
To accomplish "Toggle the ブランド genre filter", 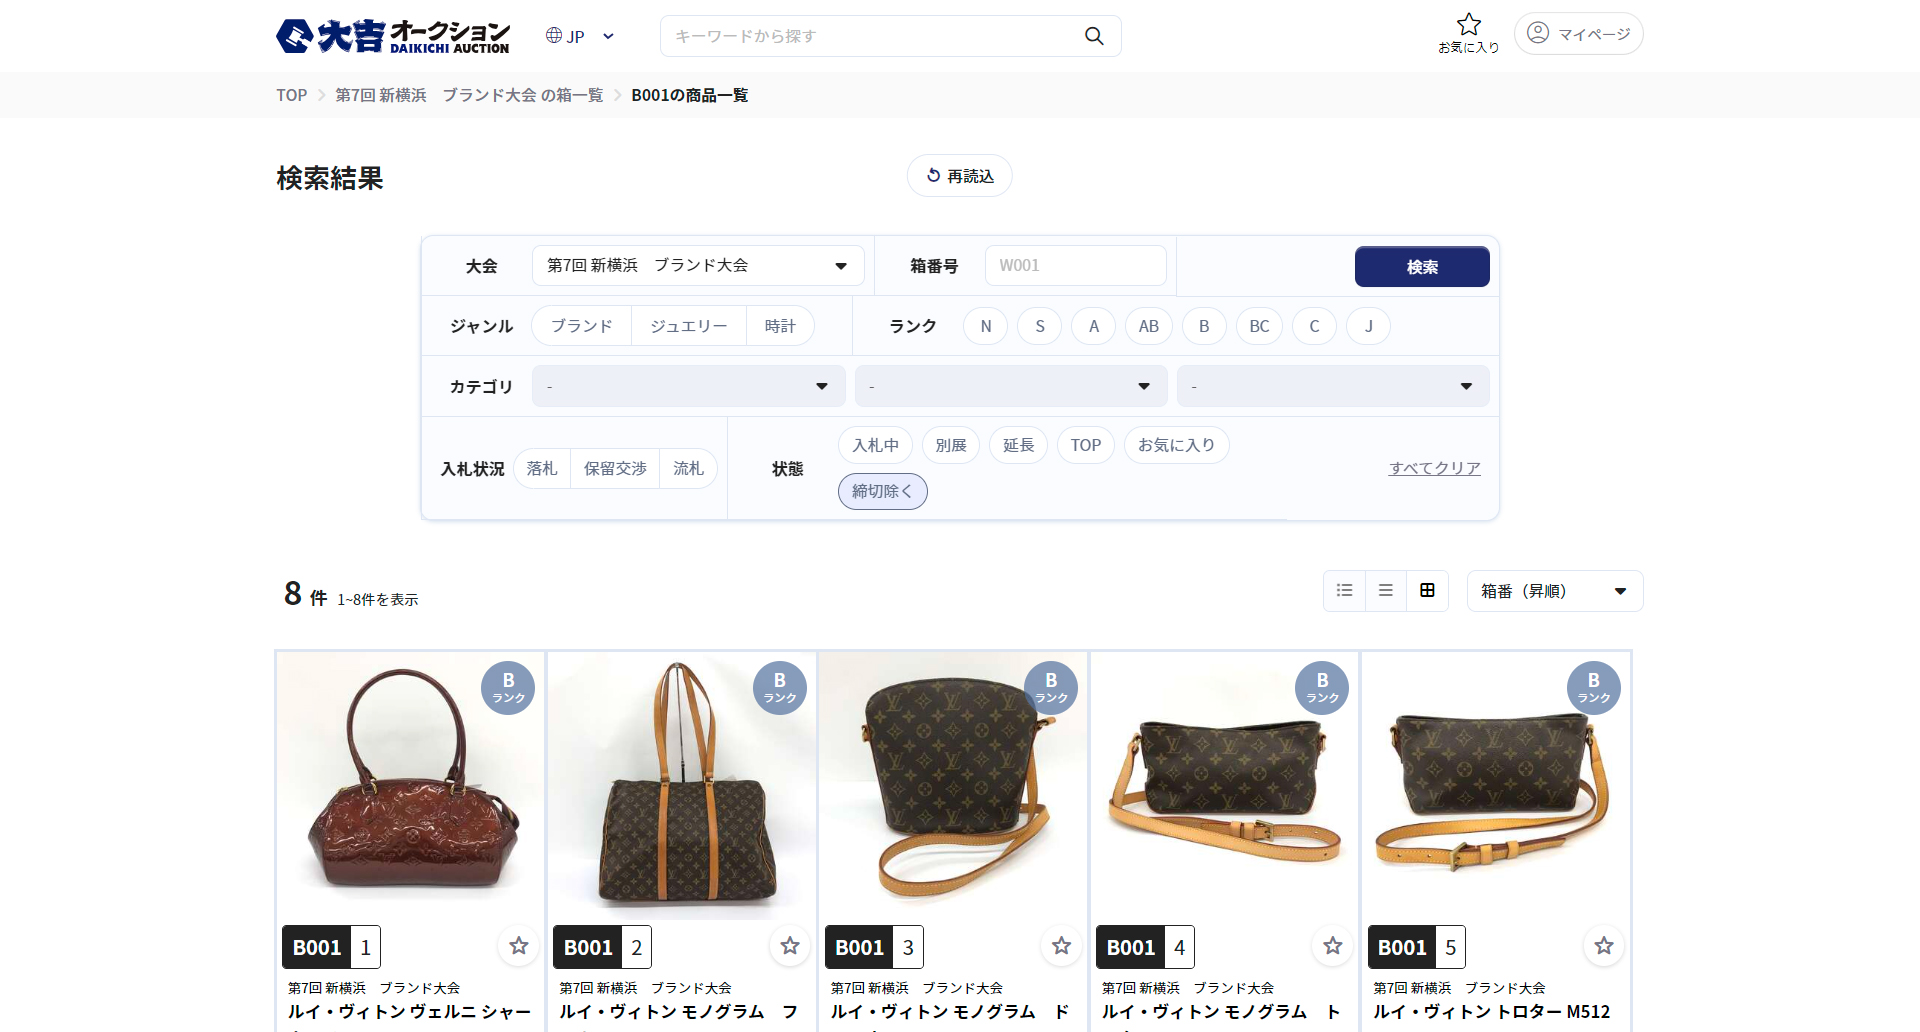I will (582, 326).
